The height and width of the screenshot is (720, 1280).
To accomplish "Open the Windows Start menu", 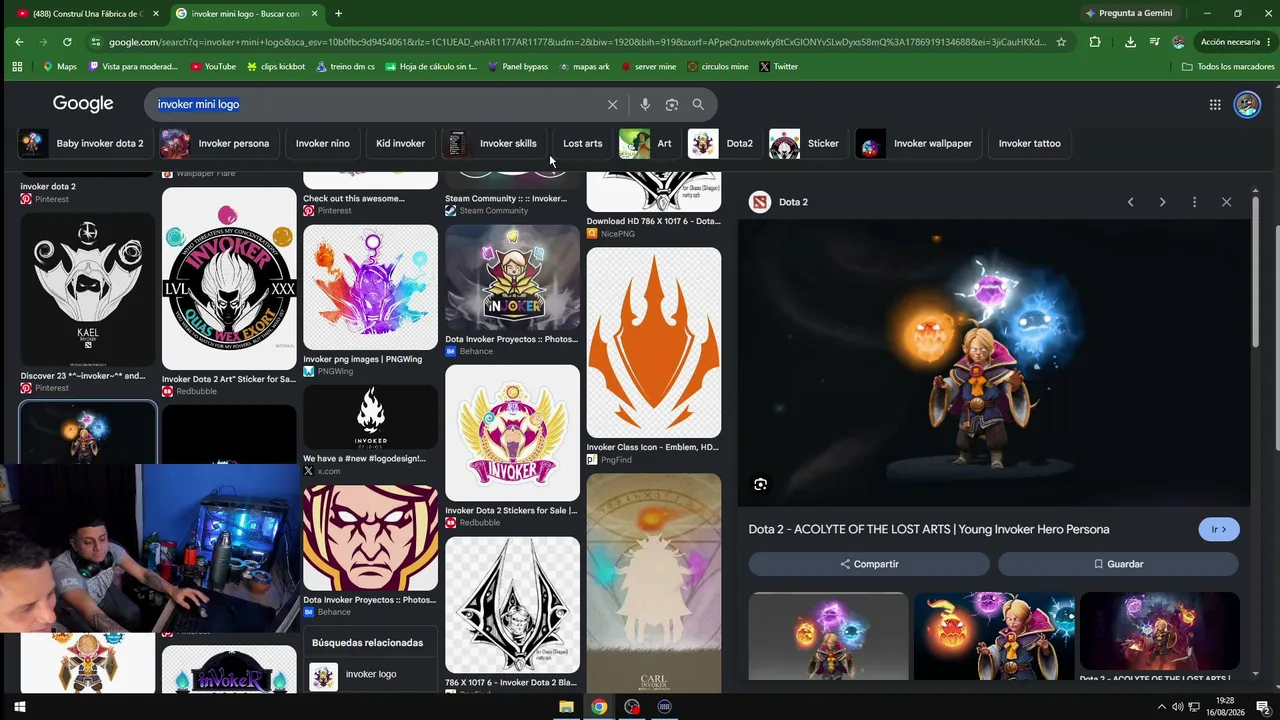I will [19, 707].
